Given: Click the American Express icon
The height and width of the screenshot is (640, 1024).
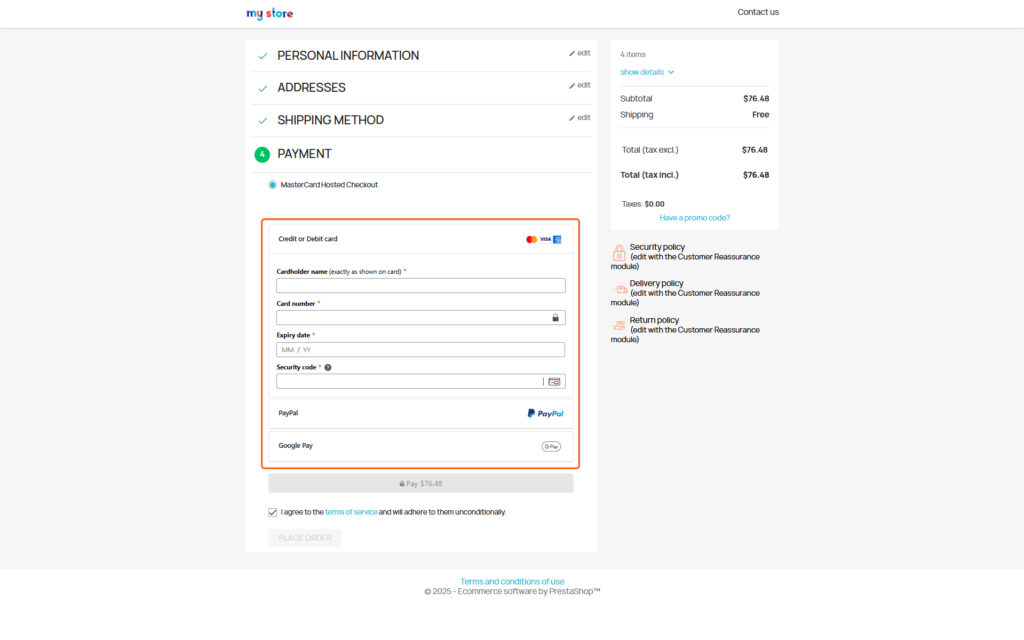Looking at the screenshot, I should coord(558,239).
